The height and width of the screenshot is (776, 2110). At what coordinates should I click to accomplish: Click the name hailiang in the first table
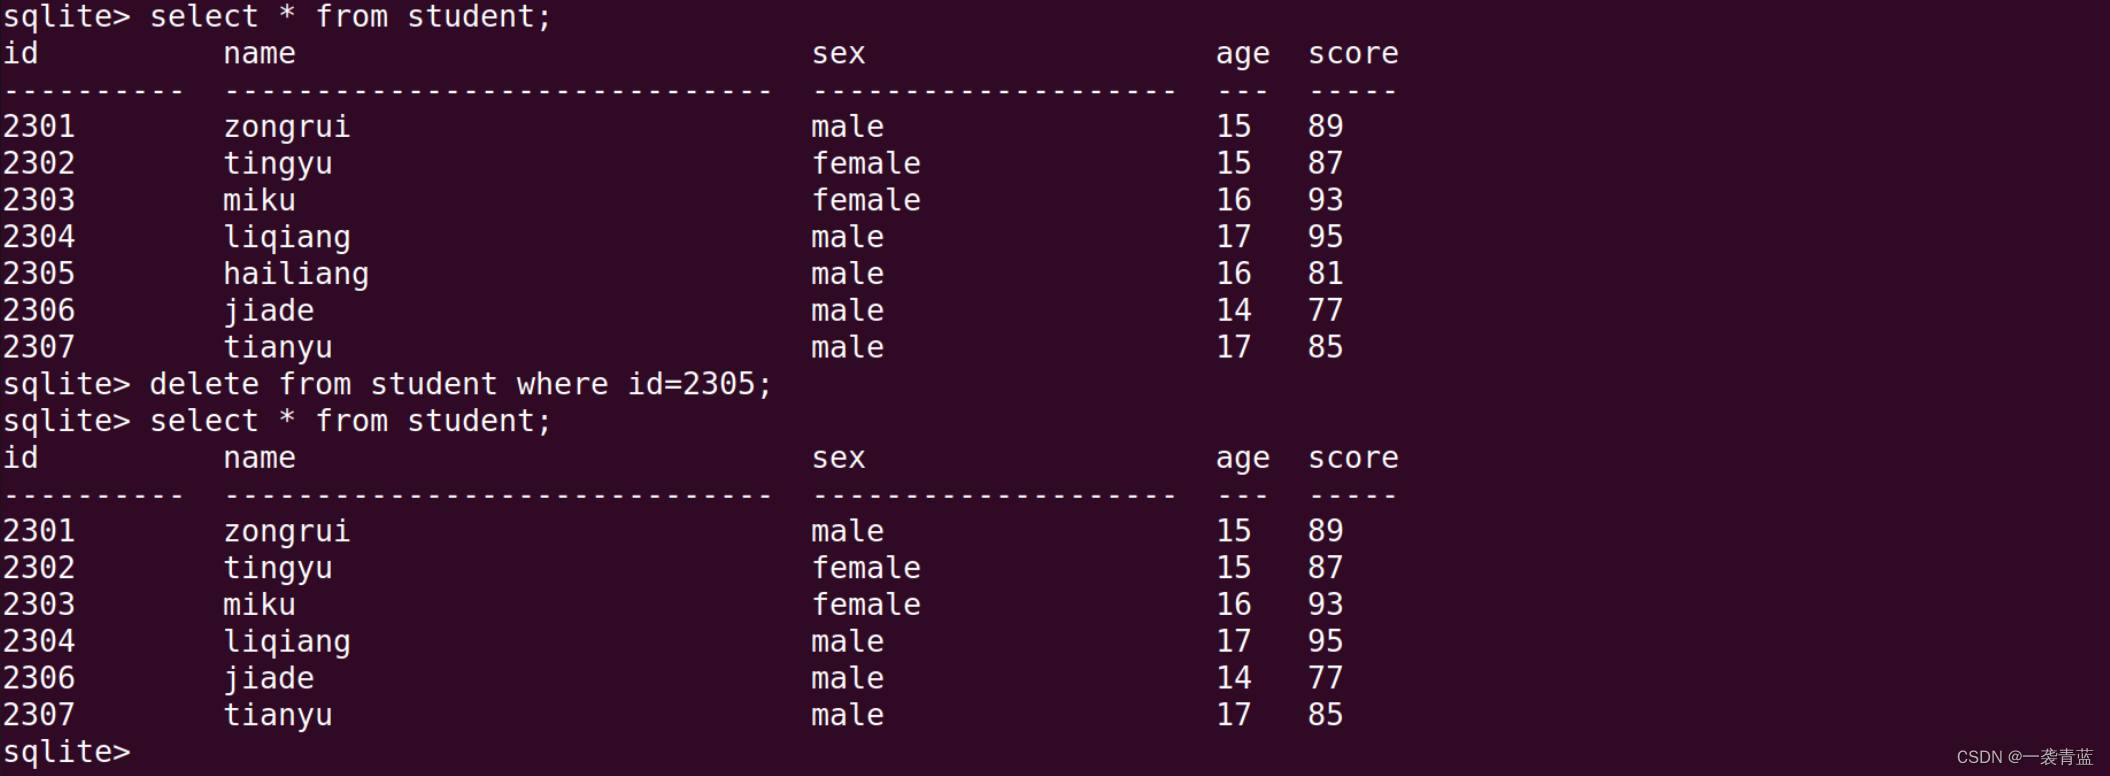[x=296, y=274]
